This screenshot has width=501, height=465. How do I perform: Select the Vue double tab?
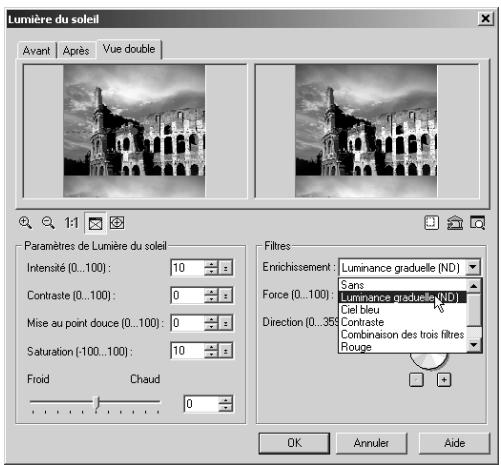tap(129, 49)
